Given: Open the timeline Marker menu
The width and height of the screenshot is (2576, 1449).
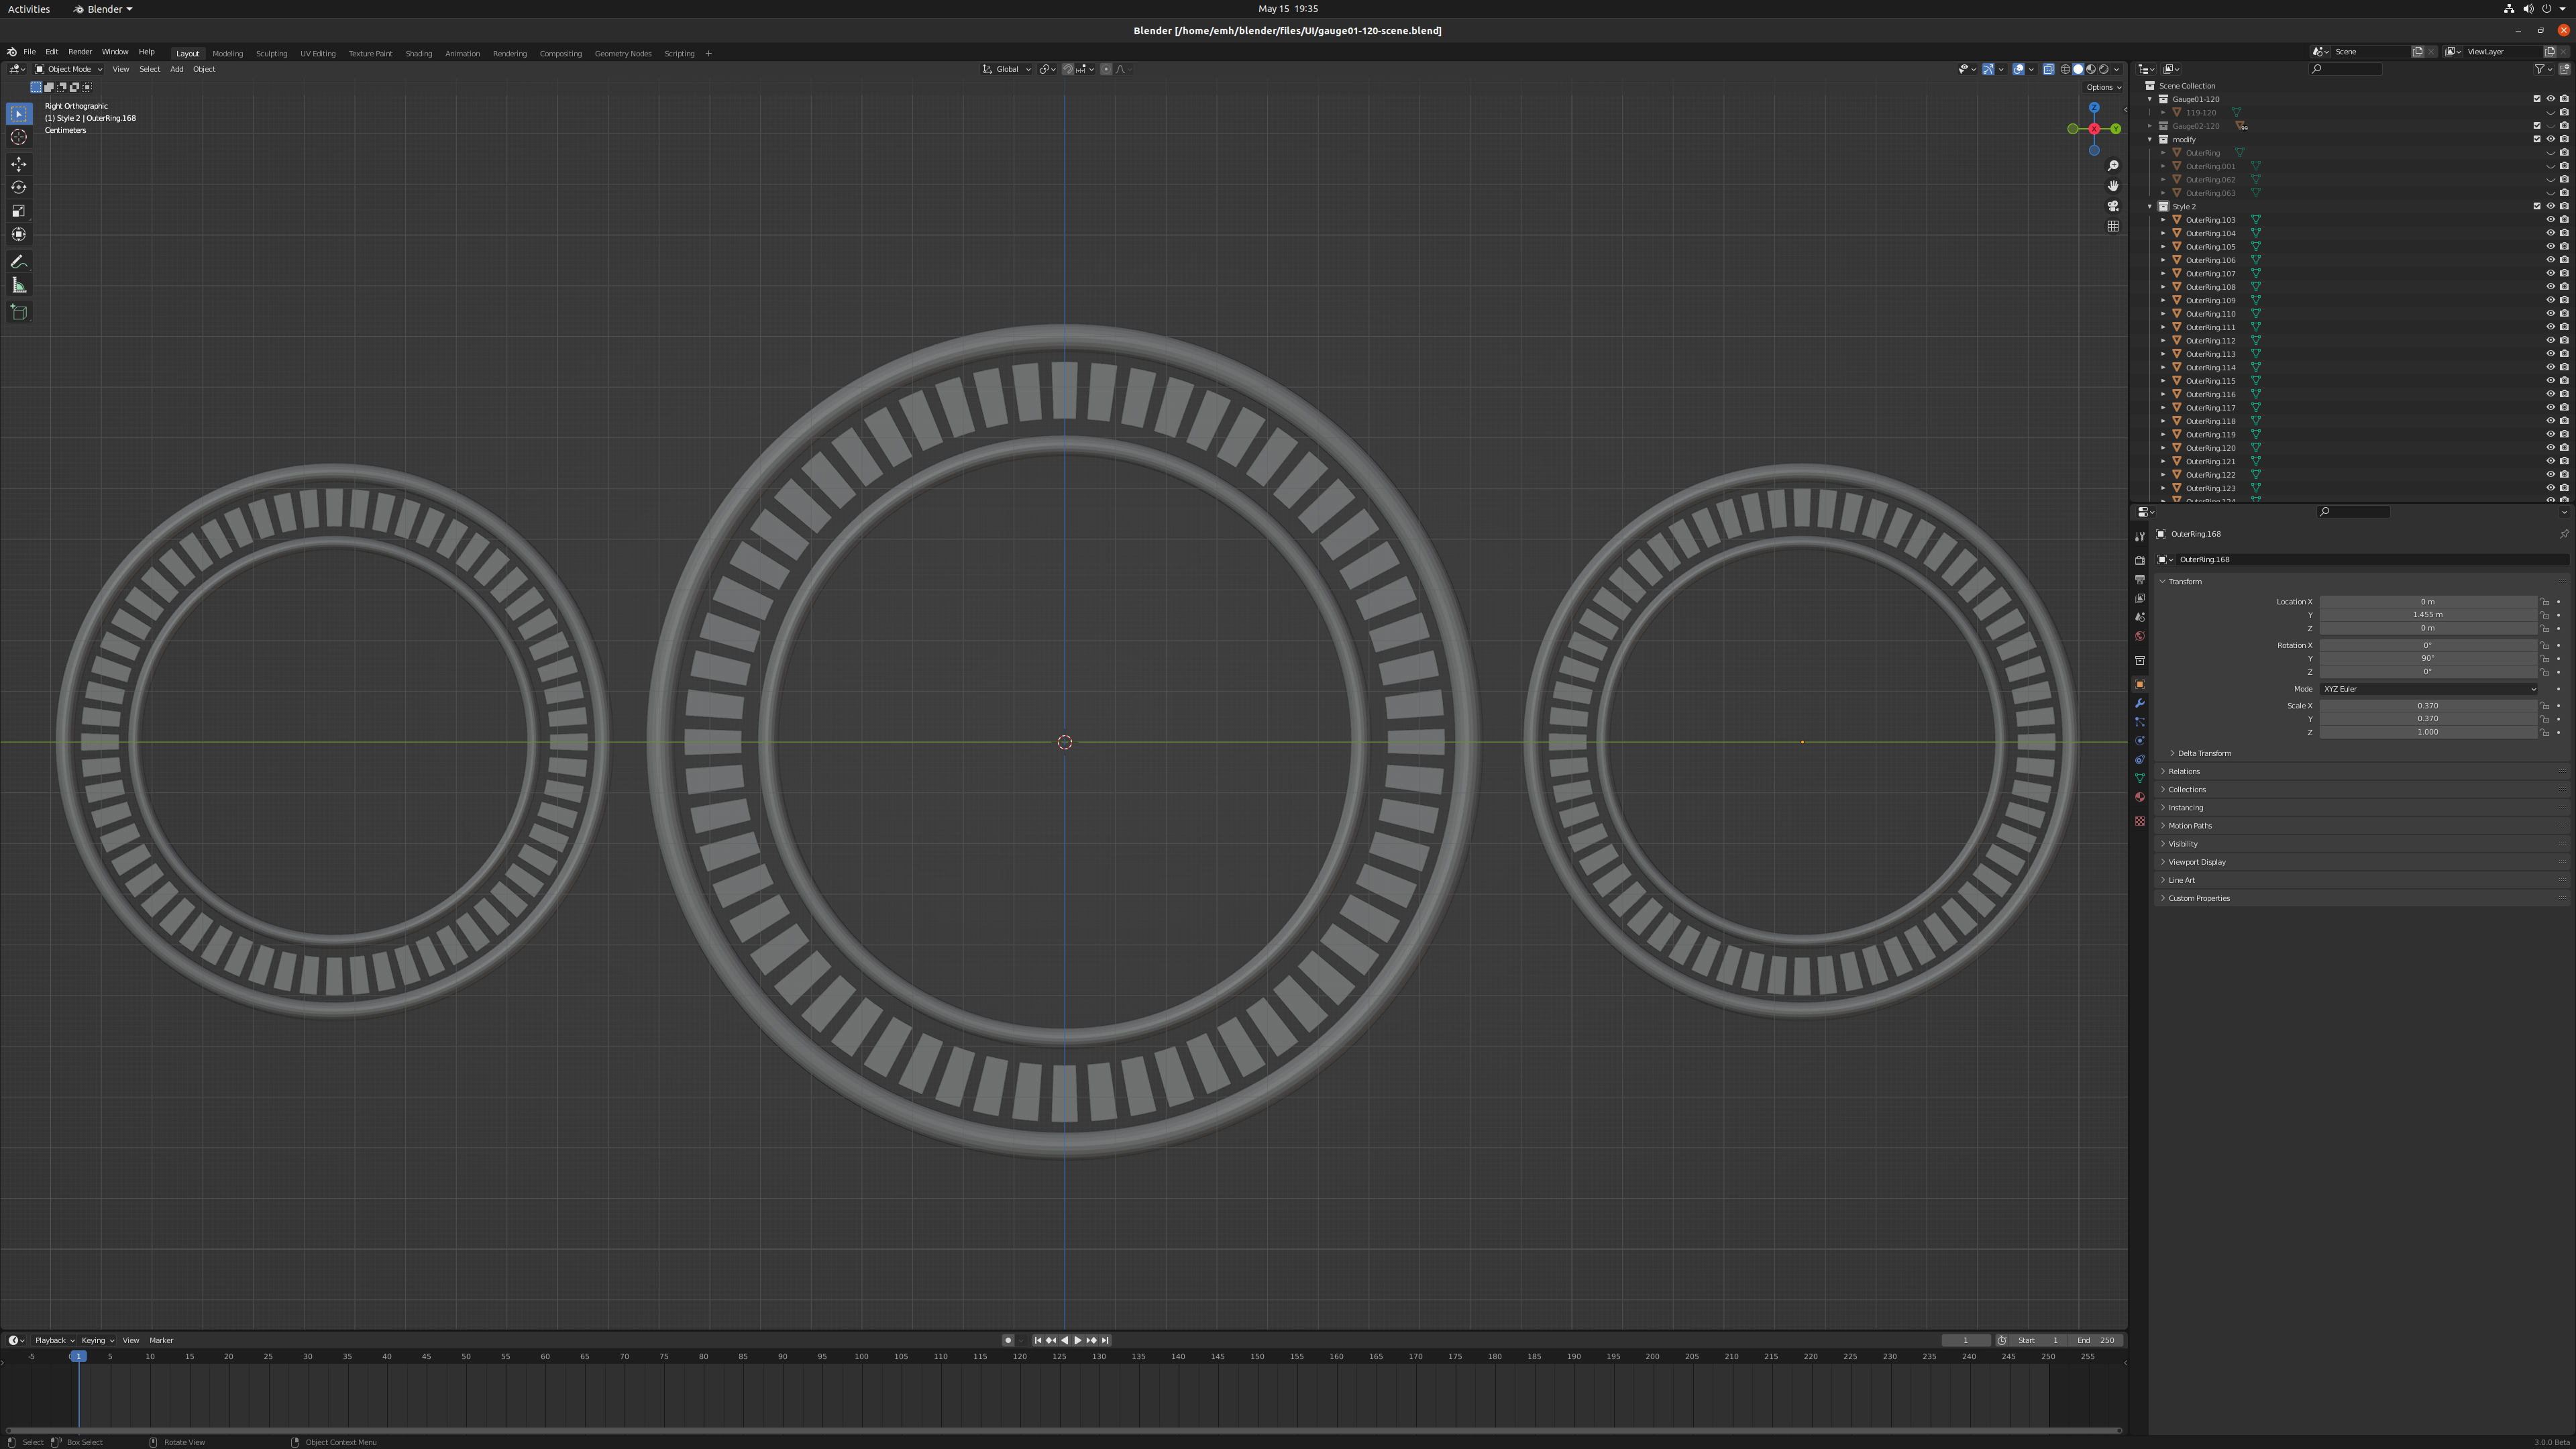Looking at the screenshot, I should (x=161, y=1340).
